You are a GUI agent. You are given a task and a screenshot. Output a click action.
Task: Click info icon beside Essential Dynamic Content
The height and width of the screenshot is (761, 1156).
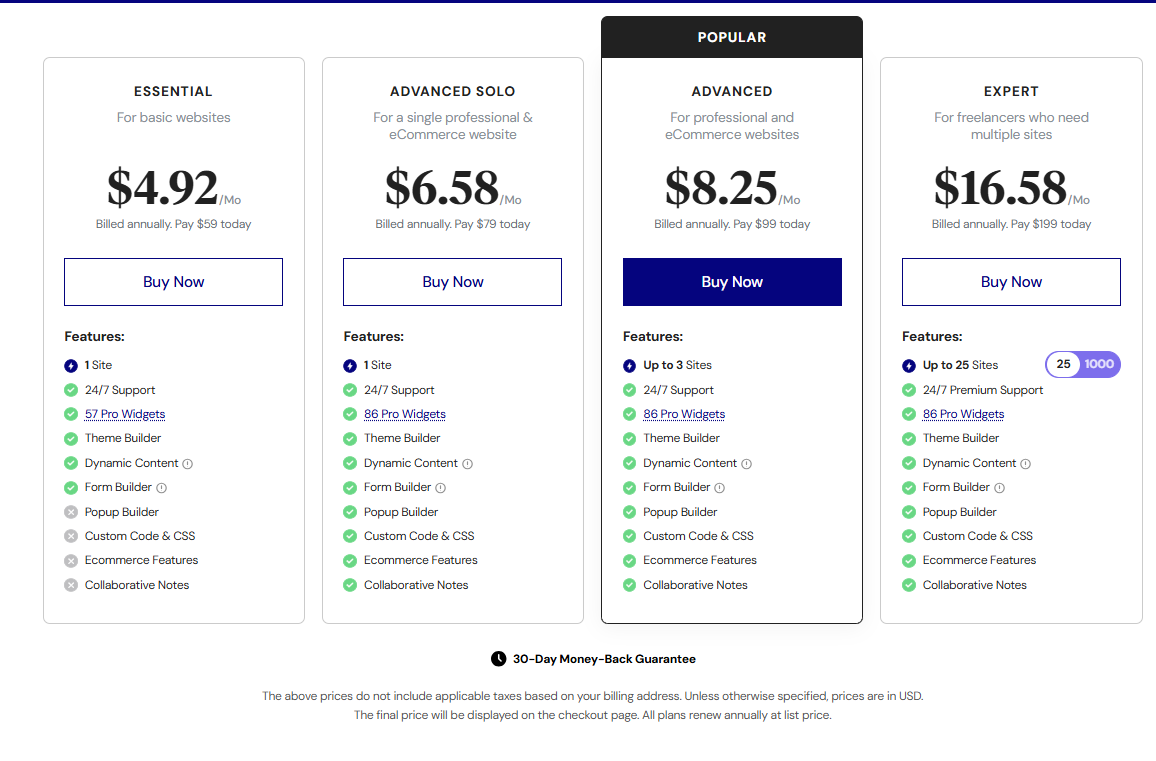click(x=187, y=464)
